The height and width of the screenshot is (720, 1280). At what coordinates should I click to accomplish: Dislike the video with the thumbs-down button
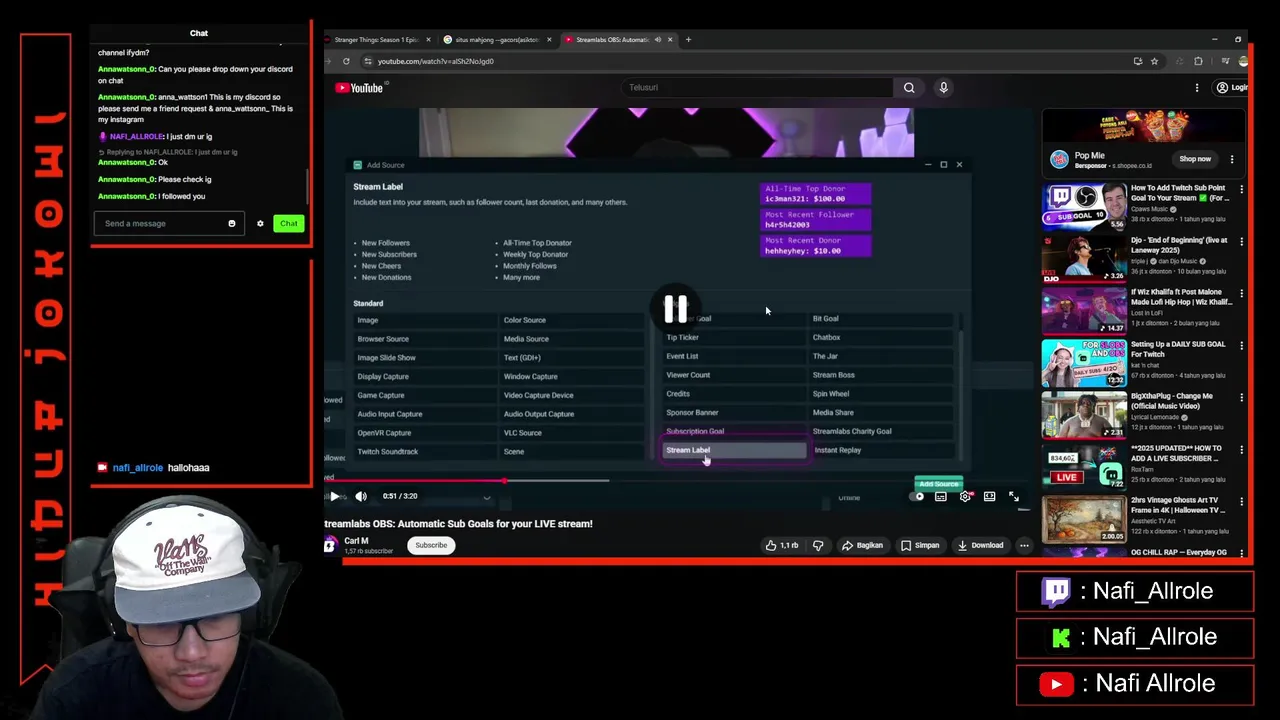(x=818, y=545)
